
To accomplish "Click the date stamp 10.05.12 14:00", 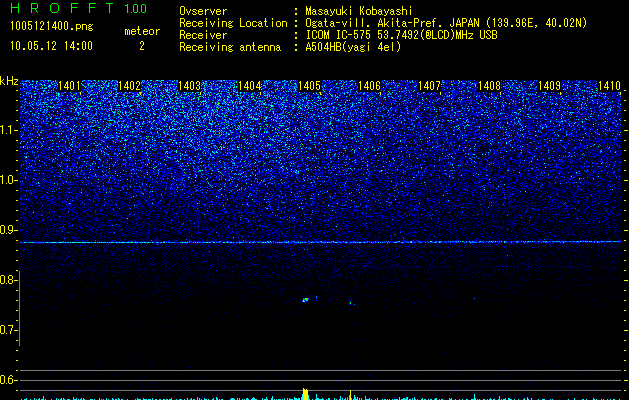I will (x=51, y=46).
